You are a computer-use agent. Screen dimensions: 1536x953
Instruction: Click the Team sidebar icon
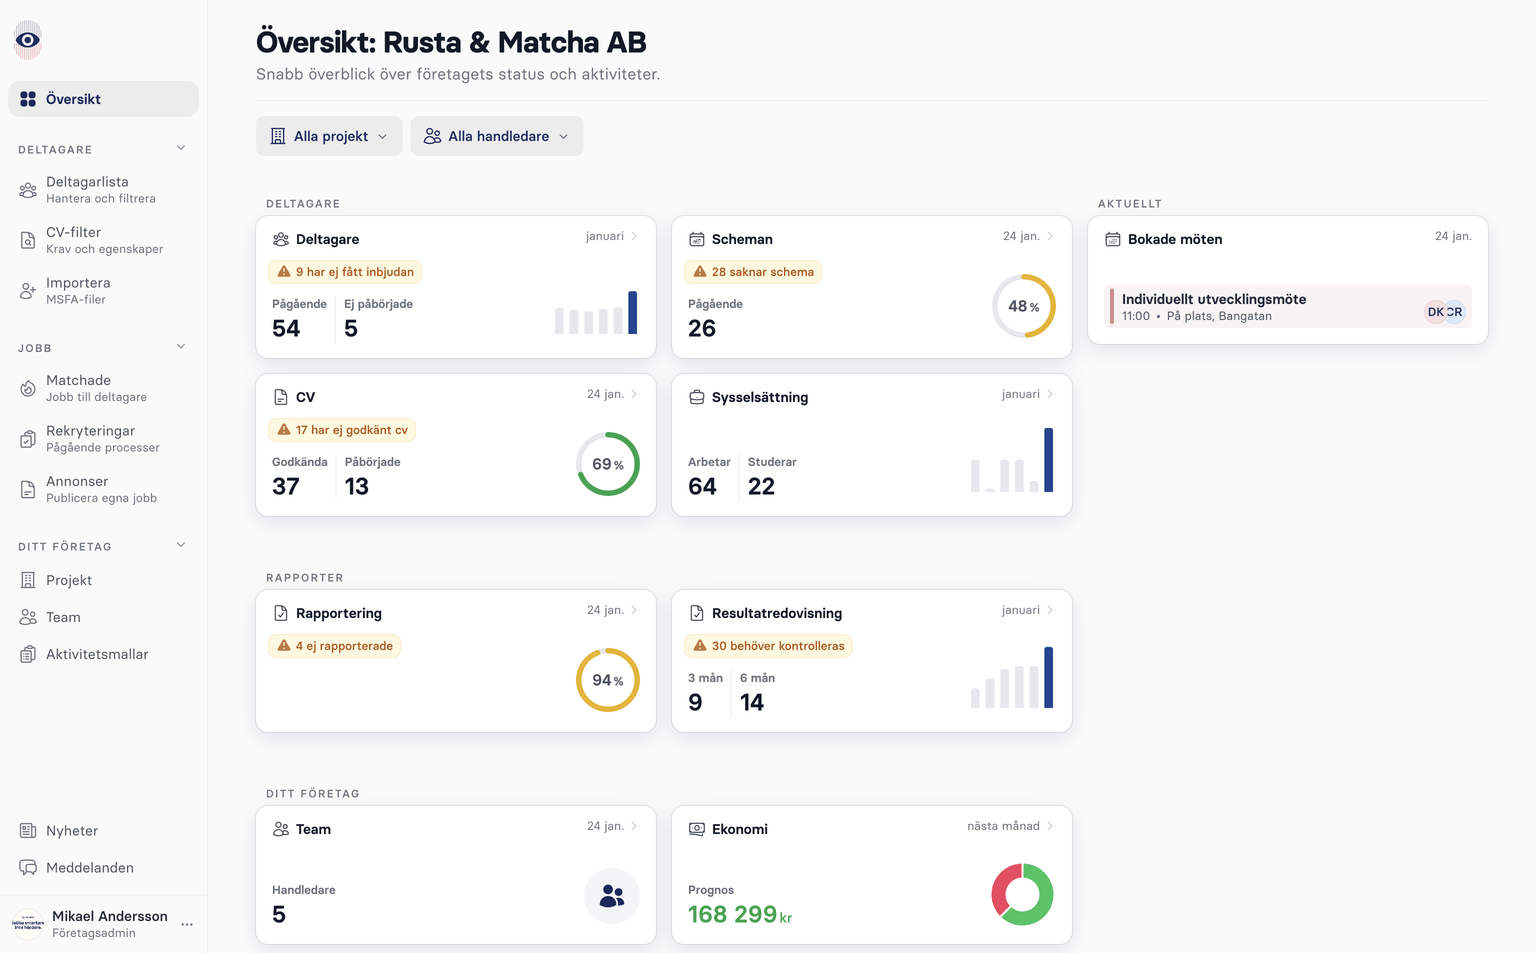point(27,617)
